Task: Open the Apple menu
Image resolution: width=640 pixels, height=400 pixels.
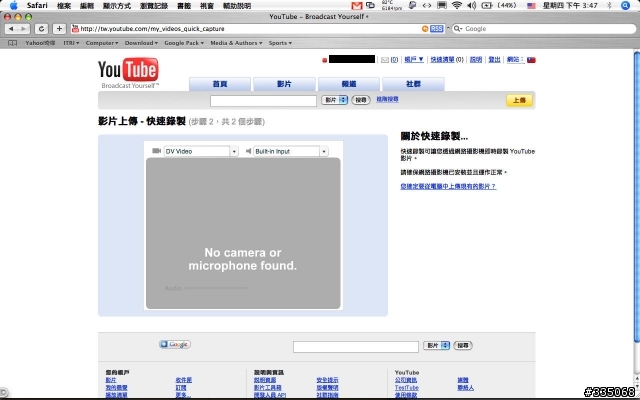Action: click(13, 5)
